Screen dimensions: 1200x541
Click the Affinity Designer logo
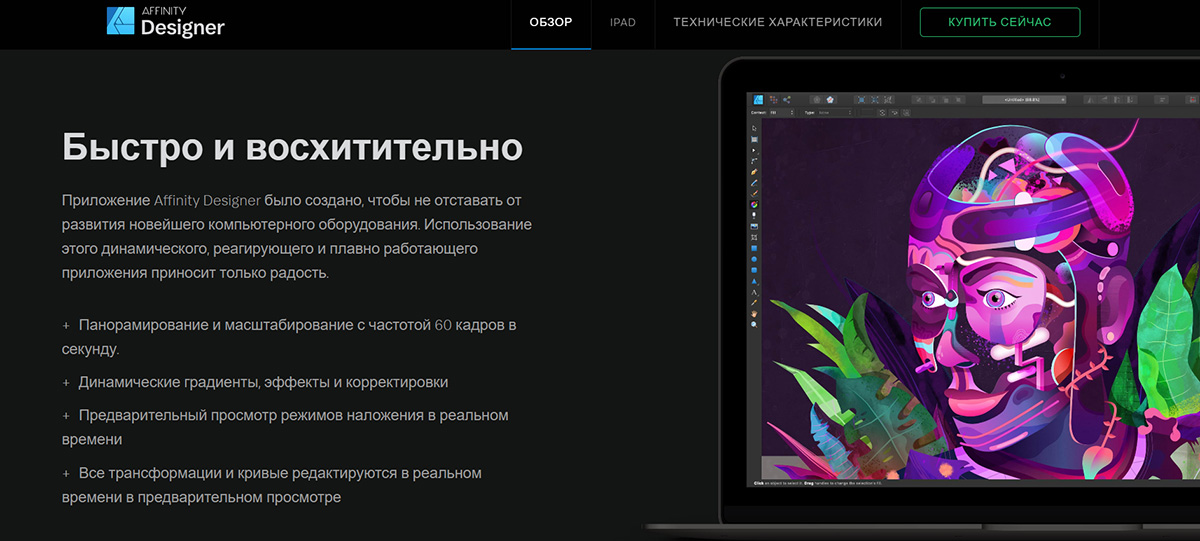(165, 20)
